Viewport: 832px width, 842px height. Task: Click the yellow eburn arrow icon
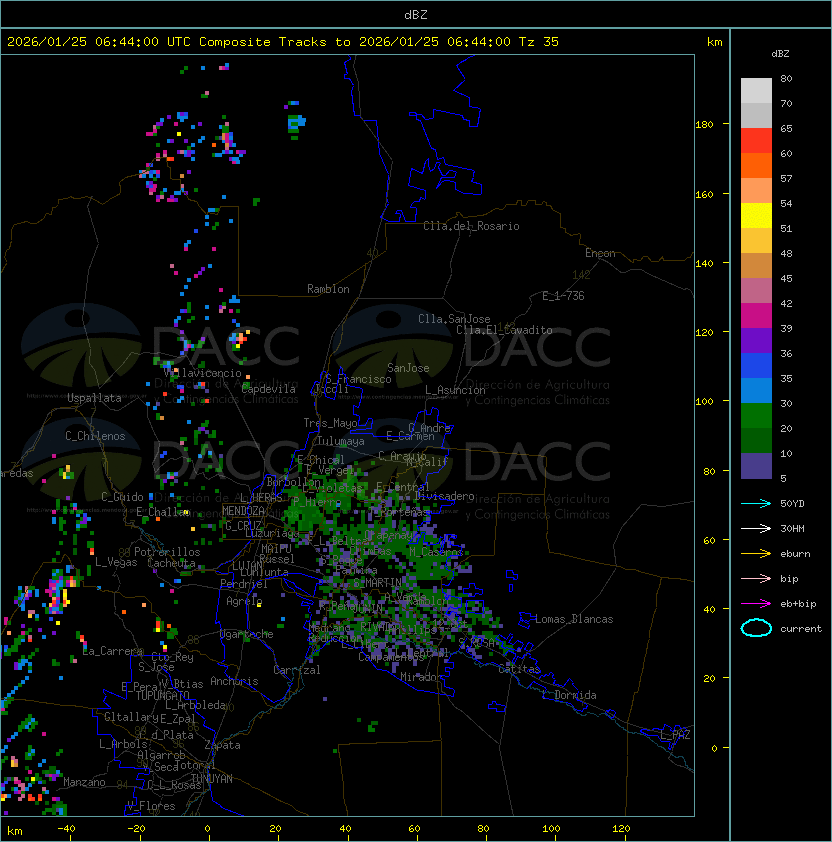pyautogui.click(x=756, y=554)
